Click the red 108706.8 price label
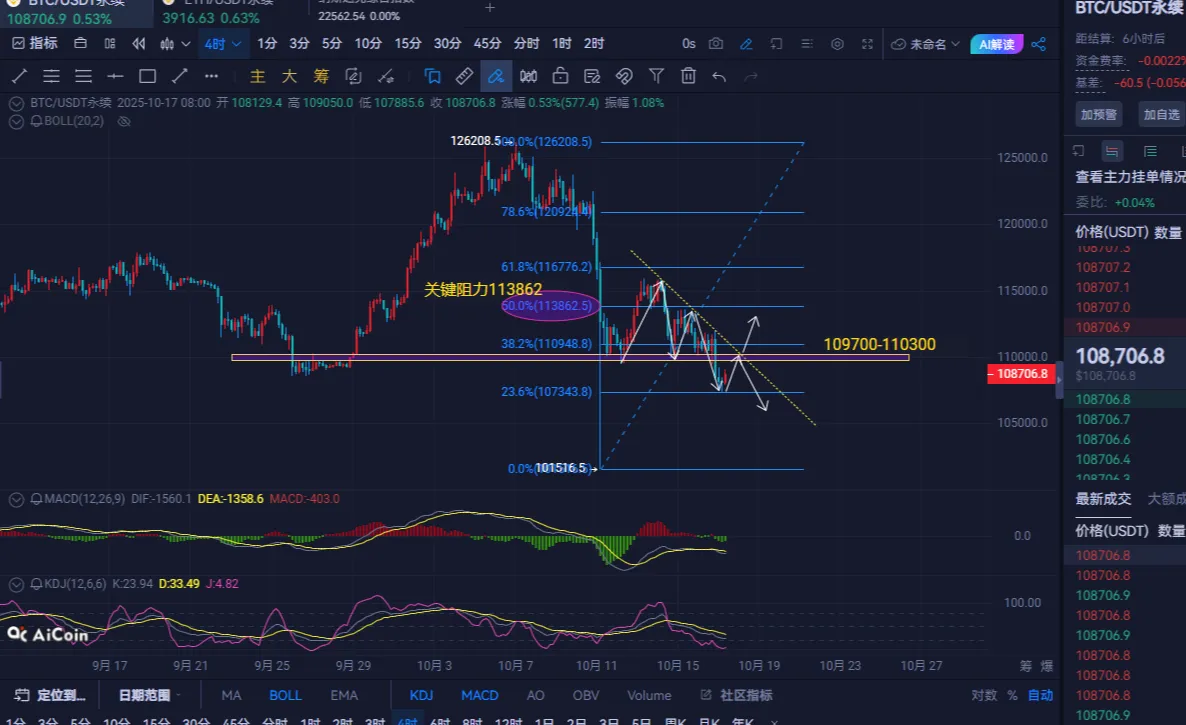 pyautogui.click(x=1021, y=374)
